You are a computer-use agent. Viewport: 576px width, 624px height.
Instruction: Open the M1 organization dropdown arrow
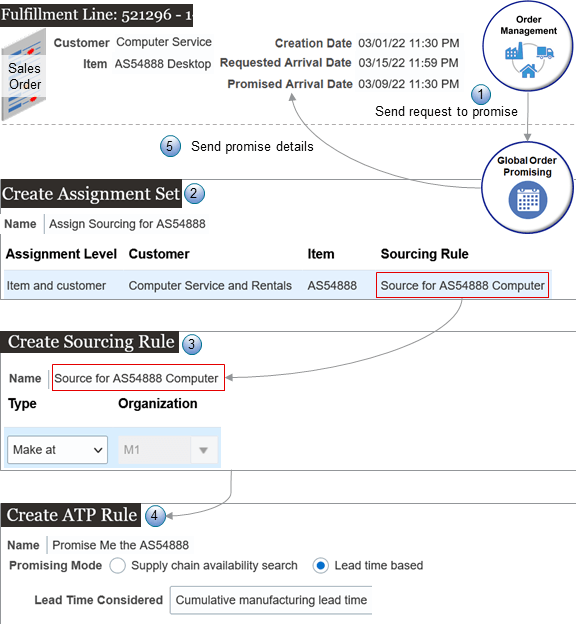pyautogui.click(x=203, y=450)
